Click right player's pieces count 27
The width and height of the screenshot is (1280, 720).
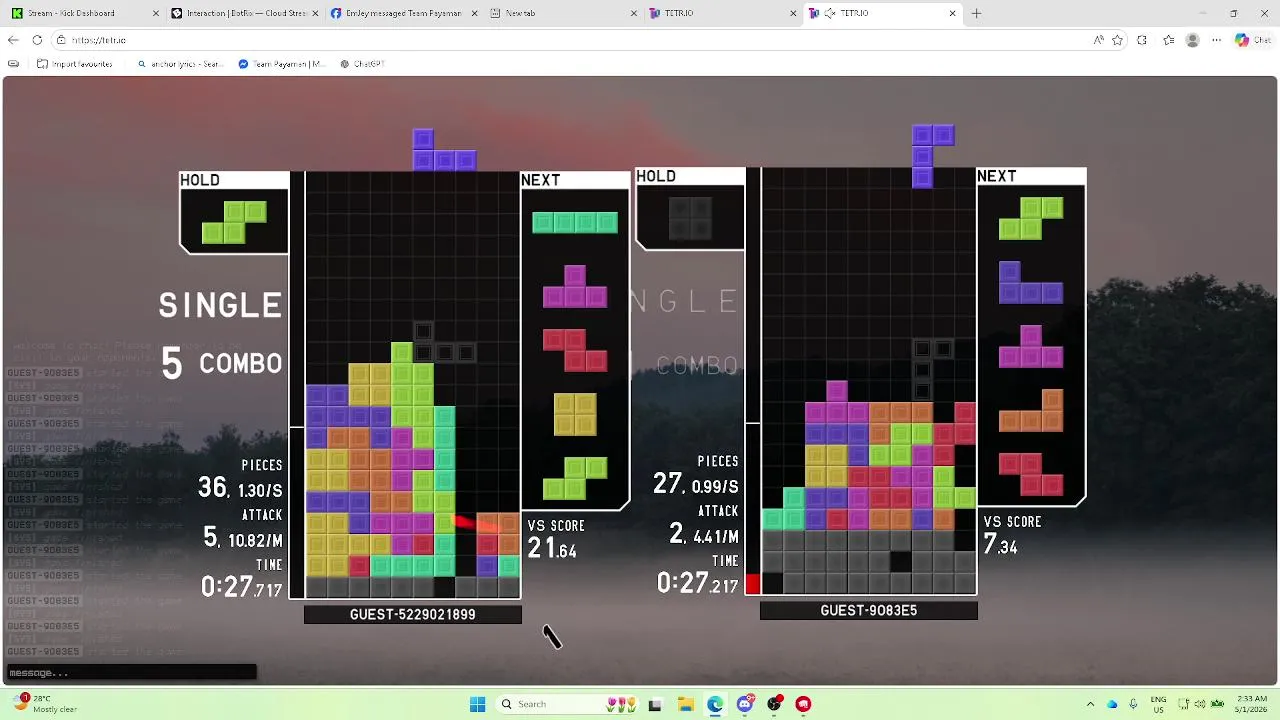coord(668,484)
